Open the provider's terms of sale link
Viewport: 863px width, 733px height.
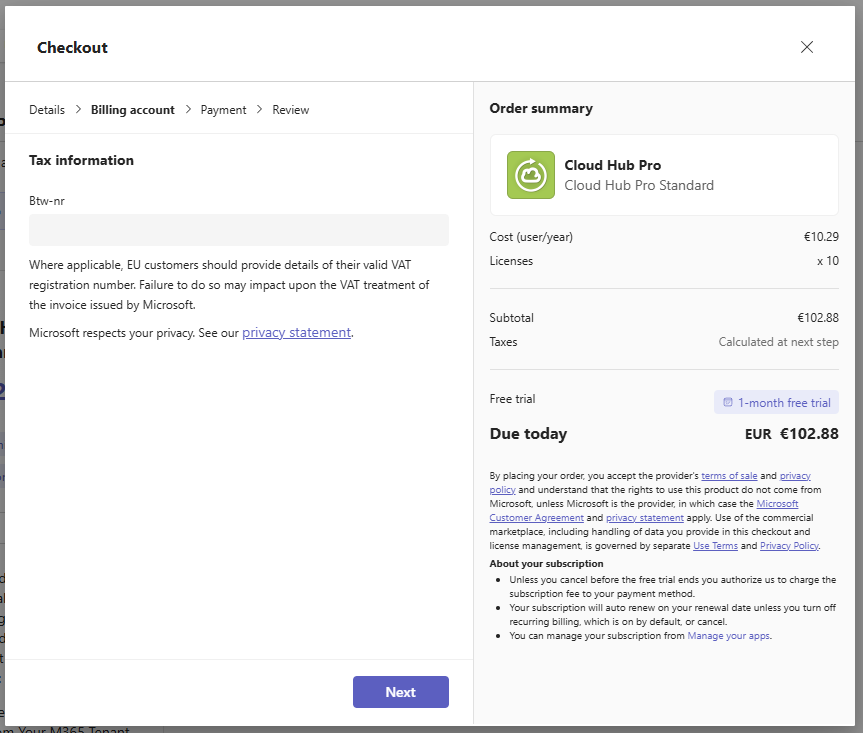(729, 475)
